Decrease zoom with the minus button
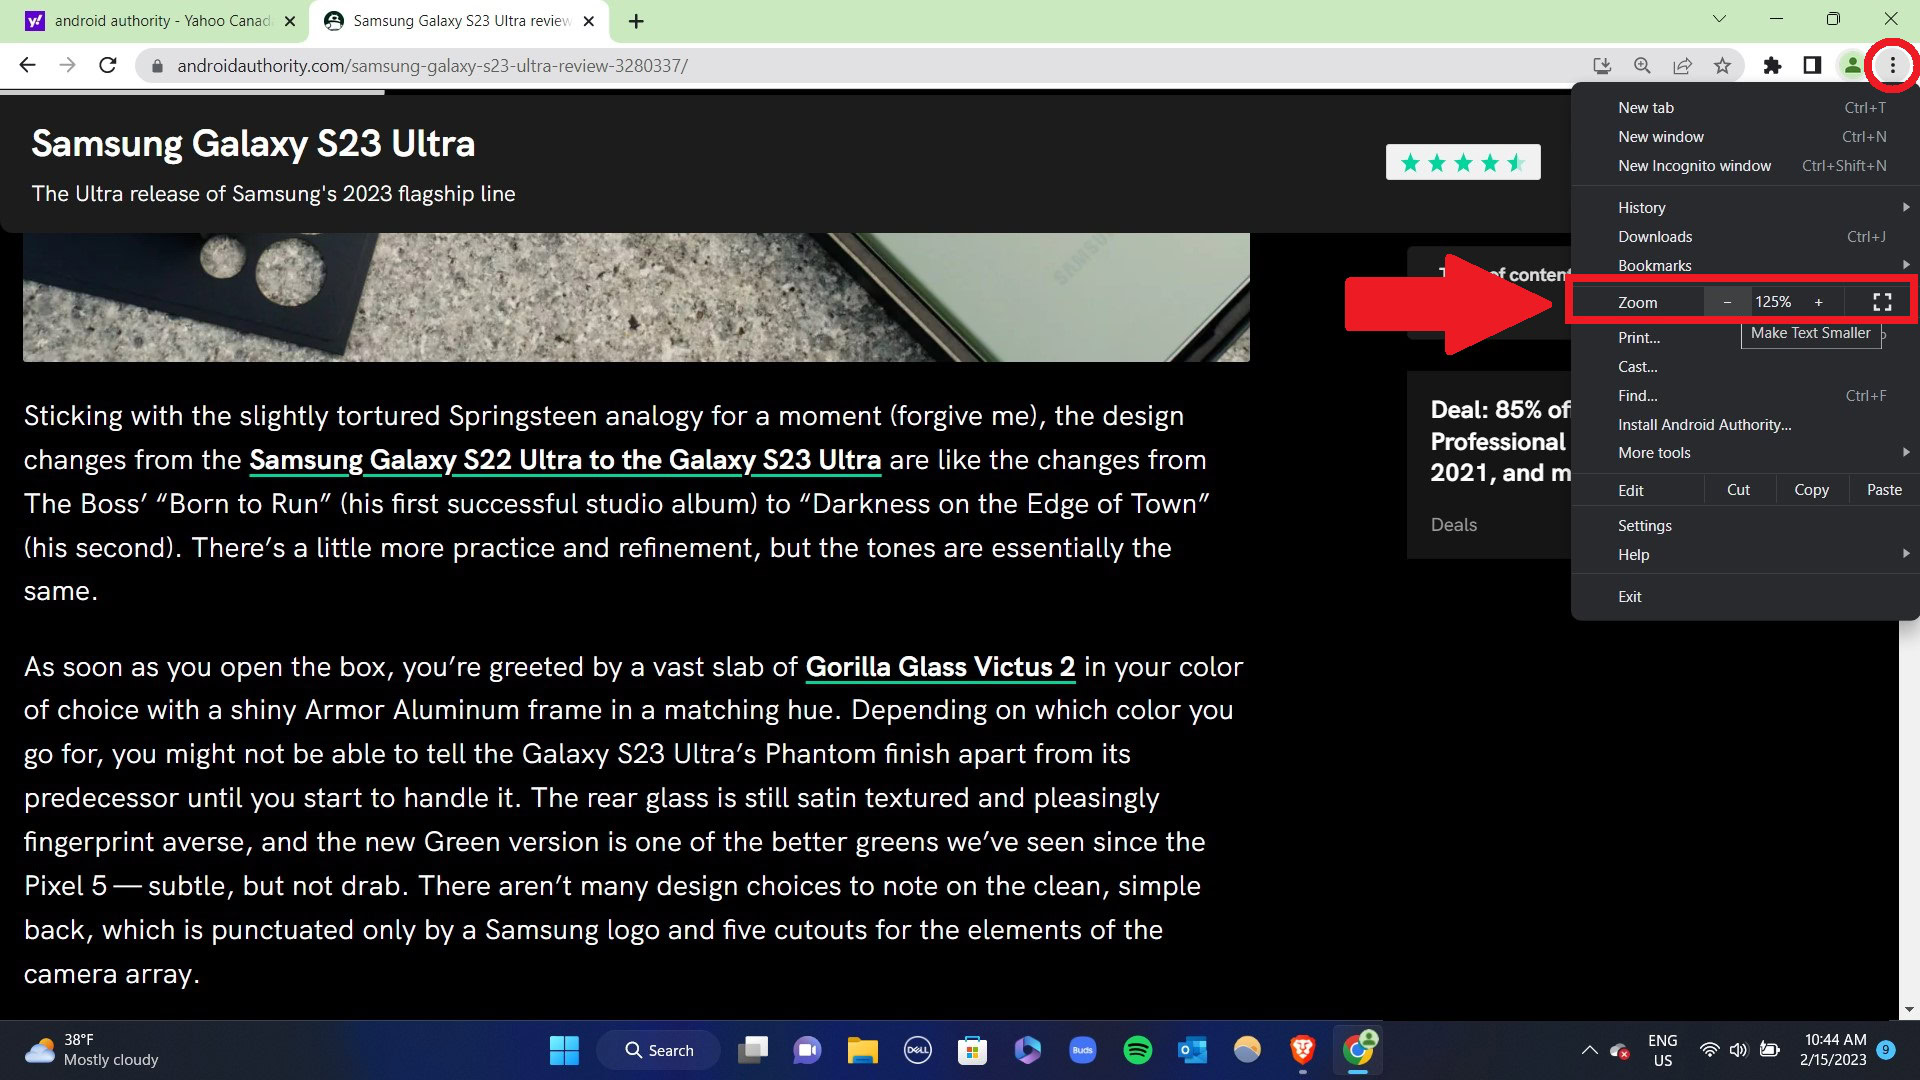 pos(1727,302)
